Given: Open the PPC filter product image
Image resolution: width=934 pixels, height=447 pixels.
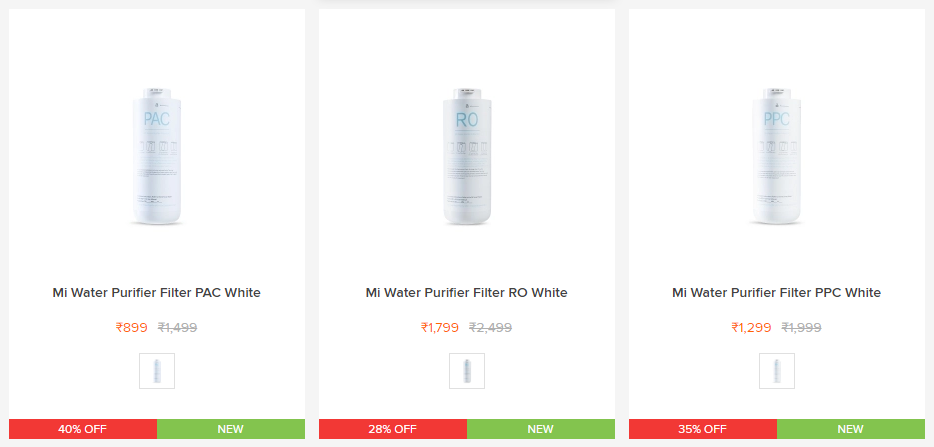Looking at the screenshot, I should [777, 158].
